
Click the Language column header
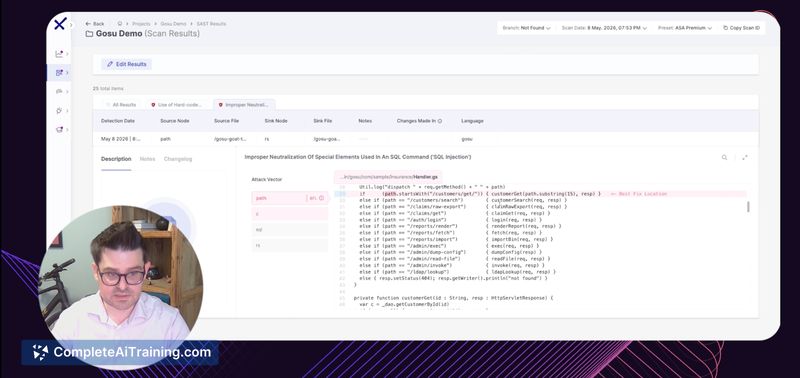(472, 121)
